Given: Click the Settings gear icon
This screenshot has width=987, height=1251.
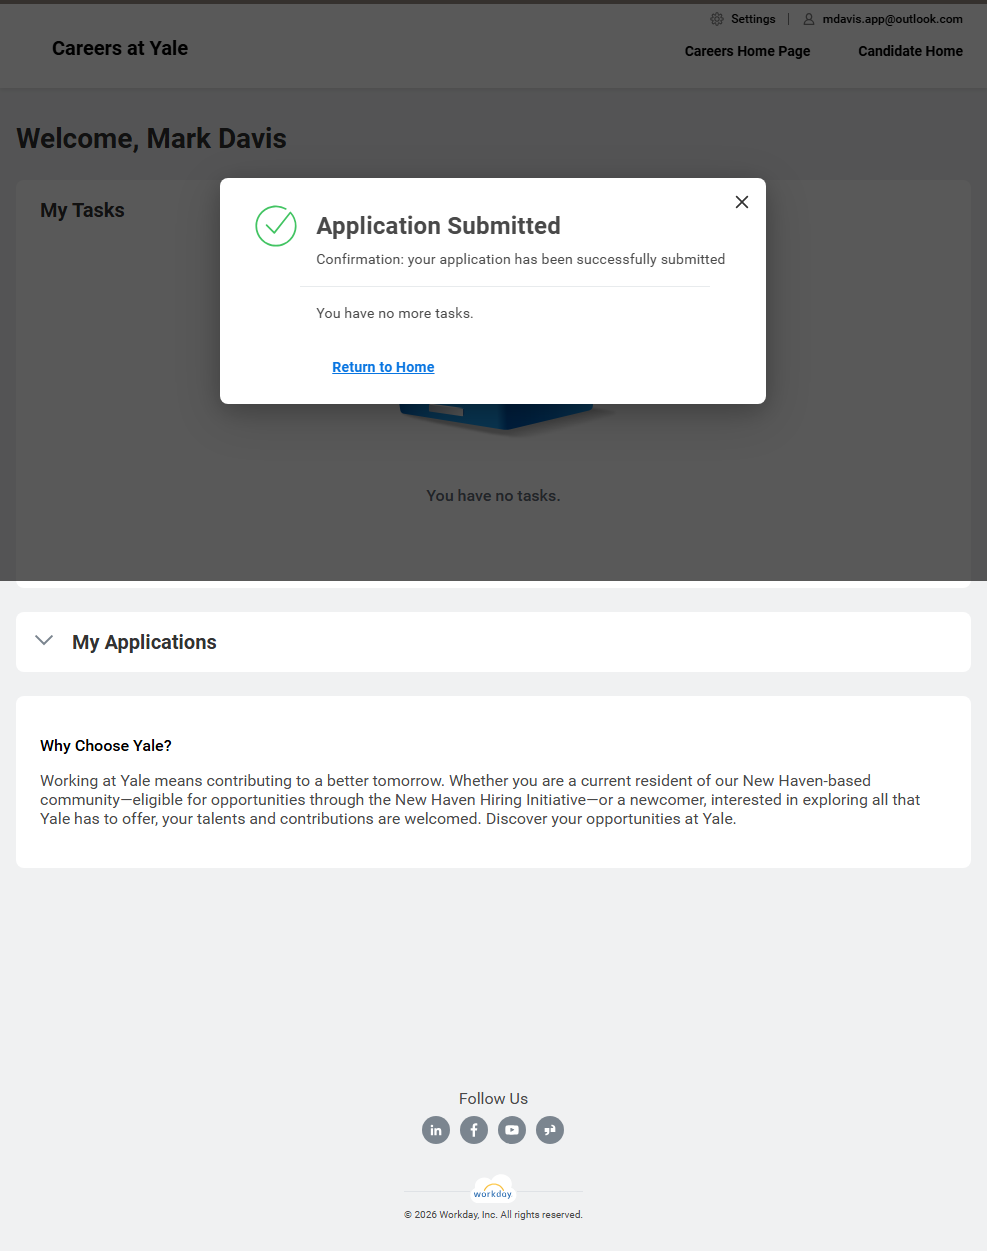Looking at the screenshot, I should [x=717, y=19].
